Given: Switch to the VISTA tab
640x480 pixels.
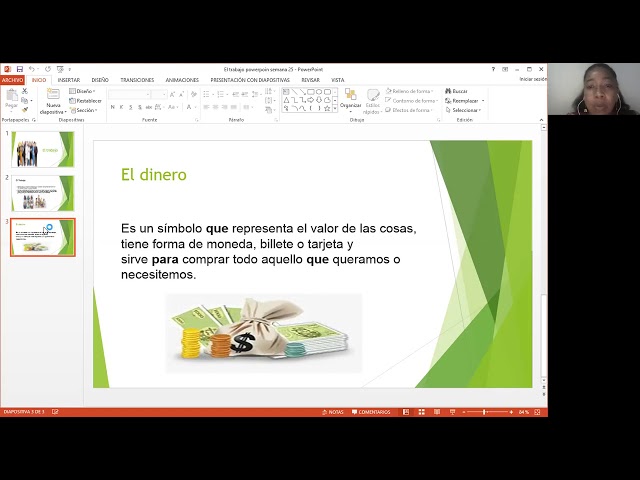Looking at the screenshot, I should pos(338,80).
